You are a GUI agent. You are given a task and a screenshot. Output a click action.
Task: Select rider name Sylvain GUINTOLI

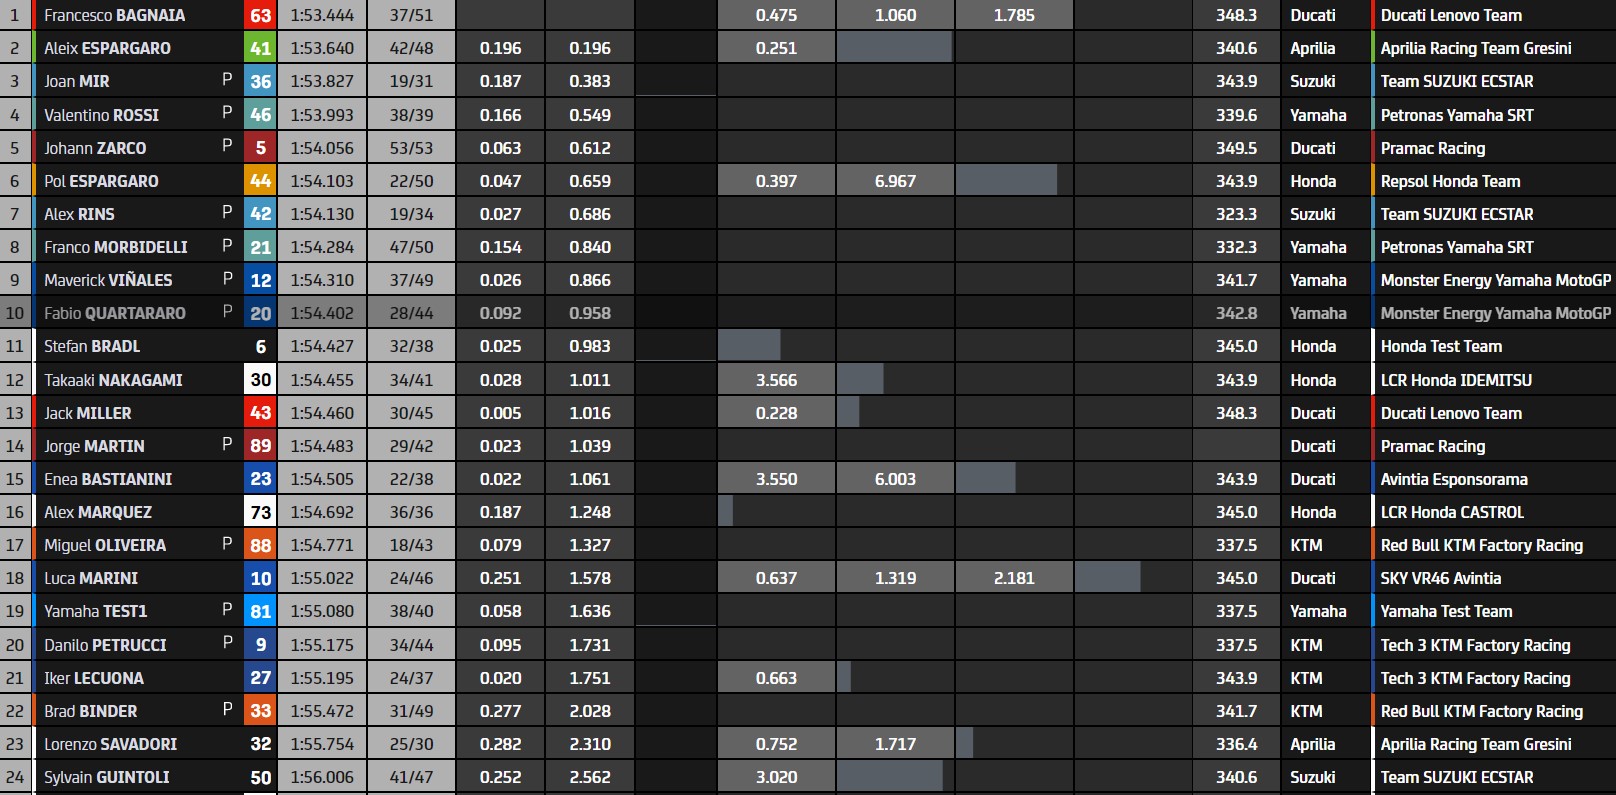[x=107, y=777]
